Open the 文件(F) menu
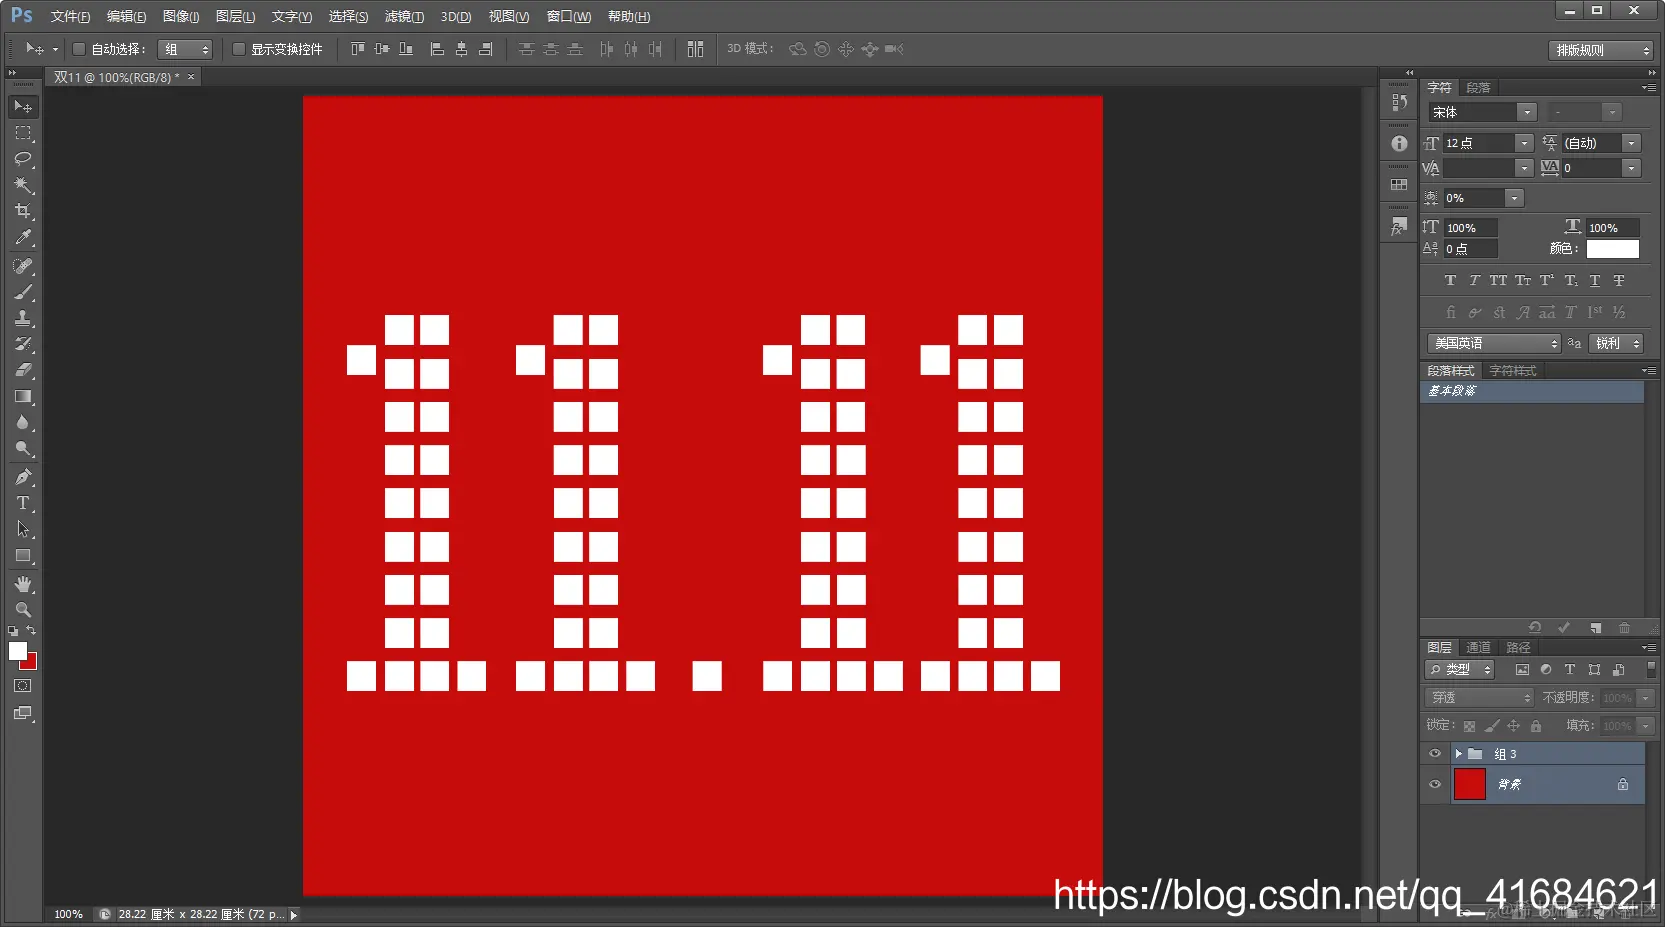The image size is (1665, 927). coord(70,17)
